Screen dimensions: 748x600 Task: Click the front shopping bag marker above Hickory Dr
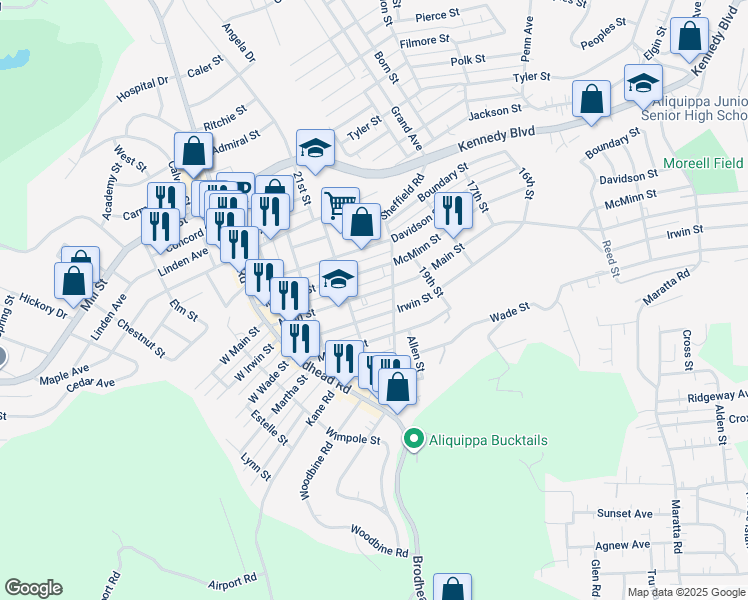(x=73, y=282)
